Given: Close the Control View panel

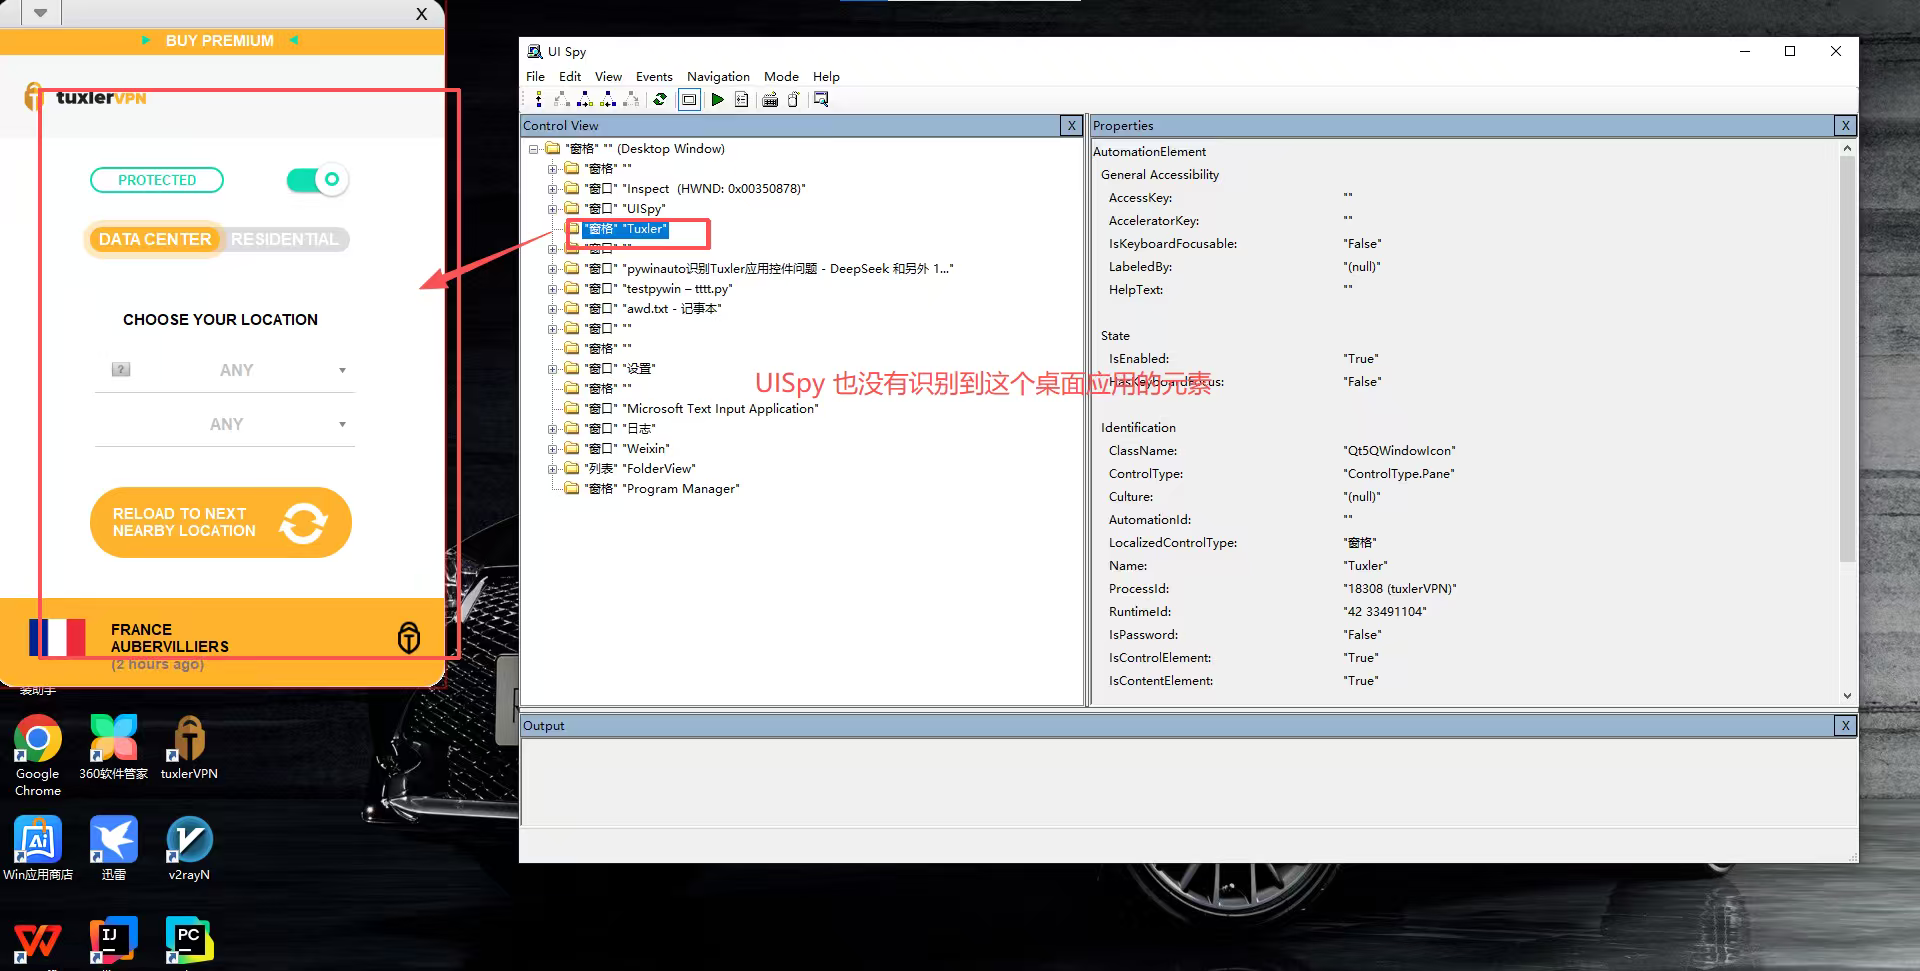Looking at the screenshot, I should click(x=1071, y=125).
